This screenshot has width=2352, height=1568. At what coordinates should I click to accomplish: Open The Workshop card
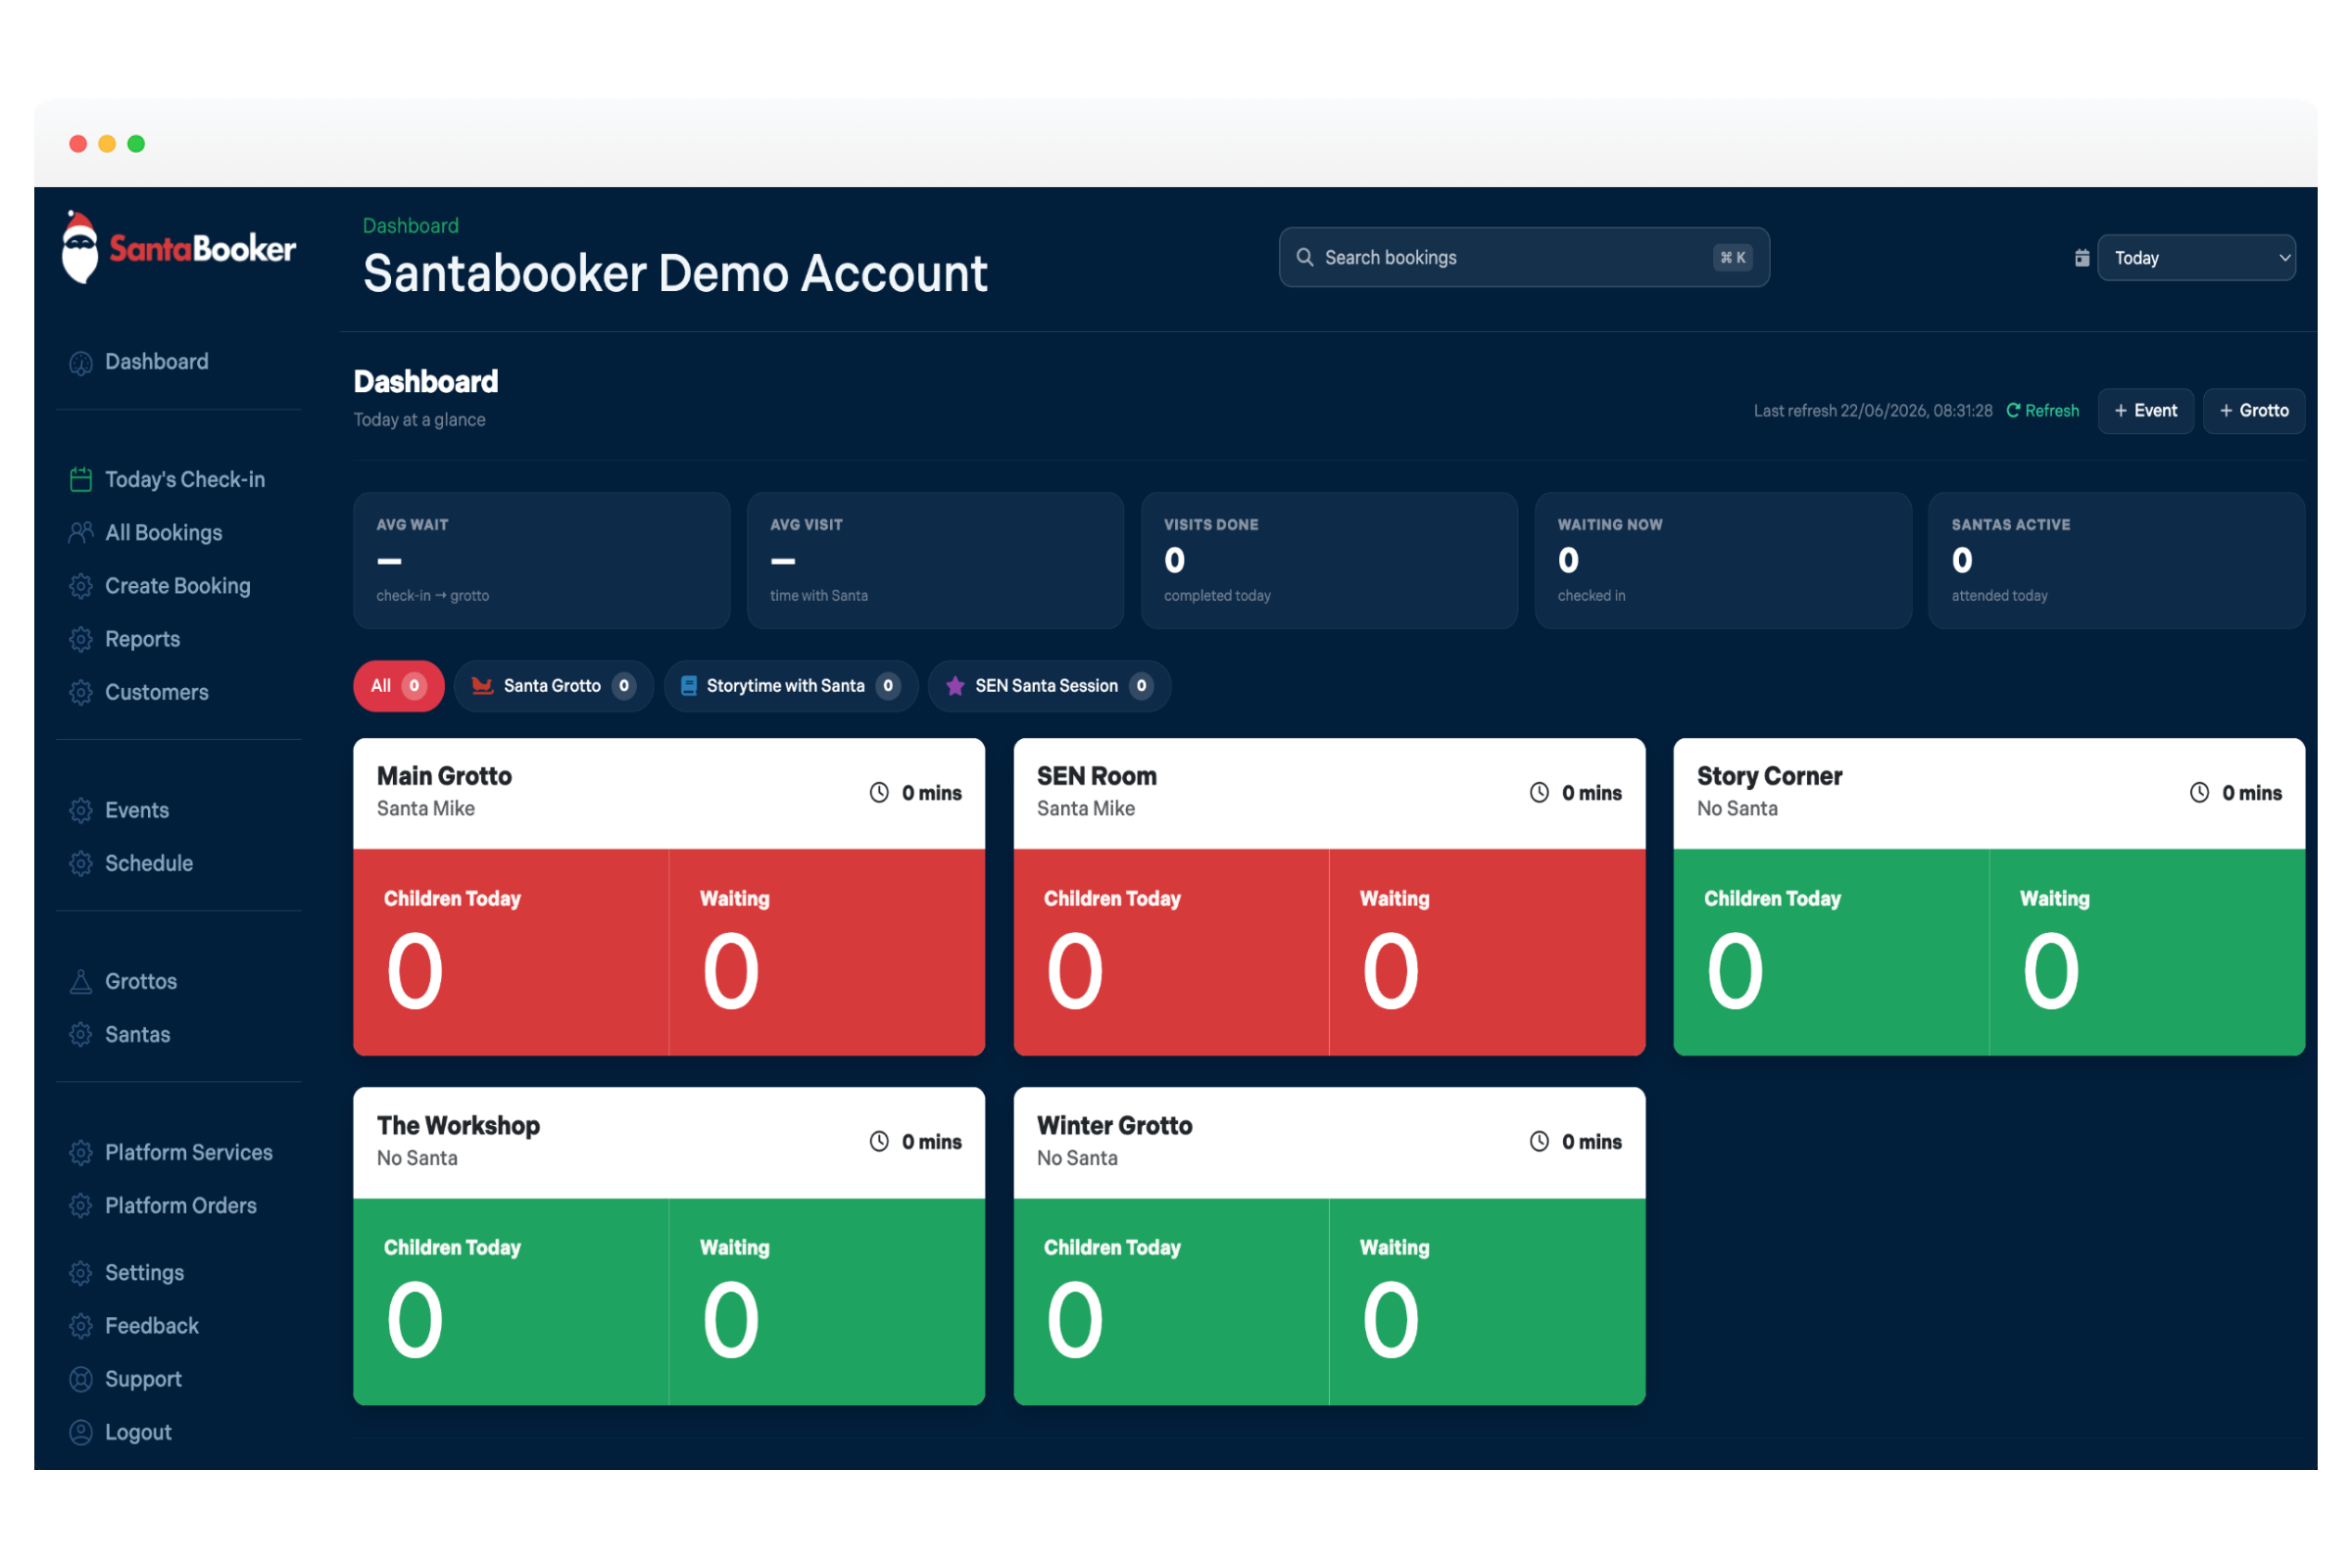(x=669, y=1246)
